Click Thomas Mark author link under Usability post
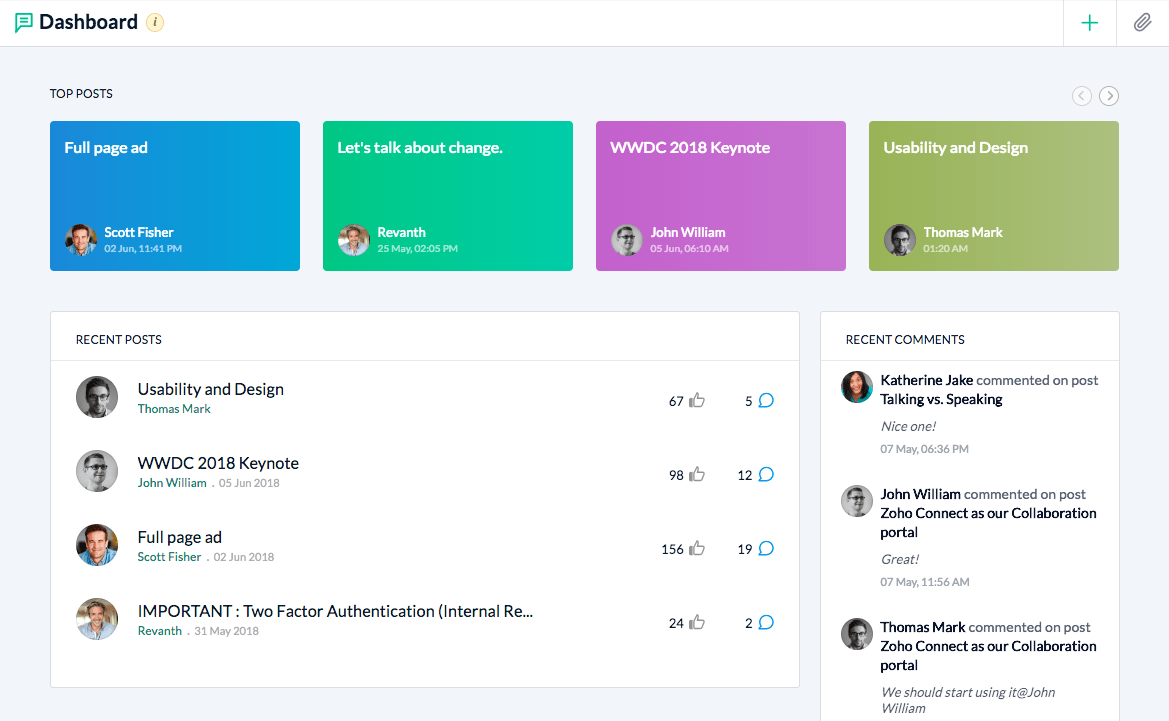Image resolution: width=1169 pixels, height=721 pixels. pos(174,409)
